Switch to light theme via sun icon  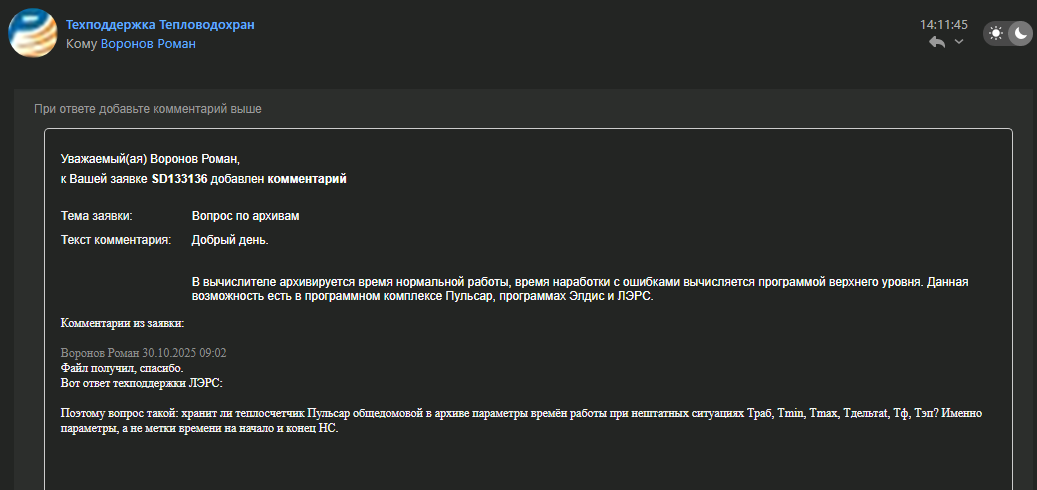click(x=996, y=33)
